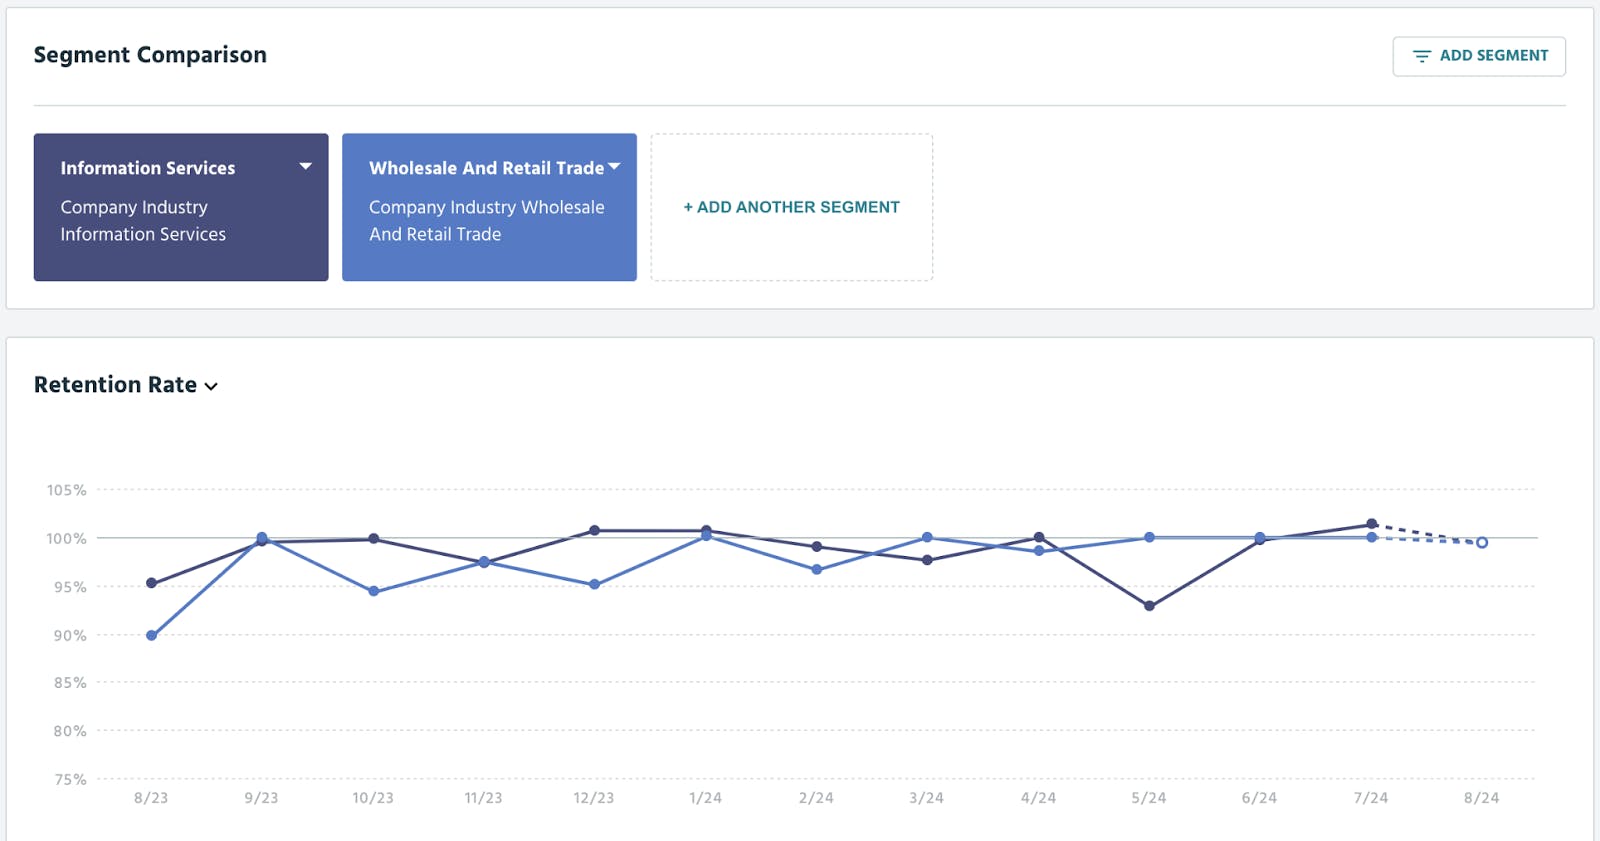Select the 5/24 dip point on dark line
The height and width of the screenshot is (841, 1600).
(1150, 605)
